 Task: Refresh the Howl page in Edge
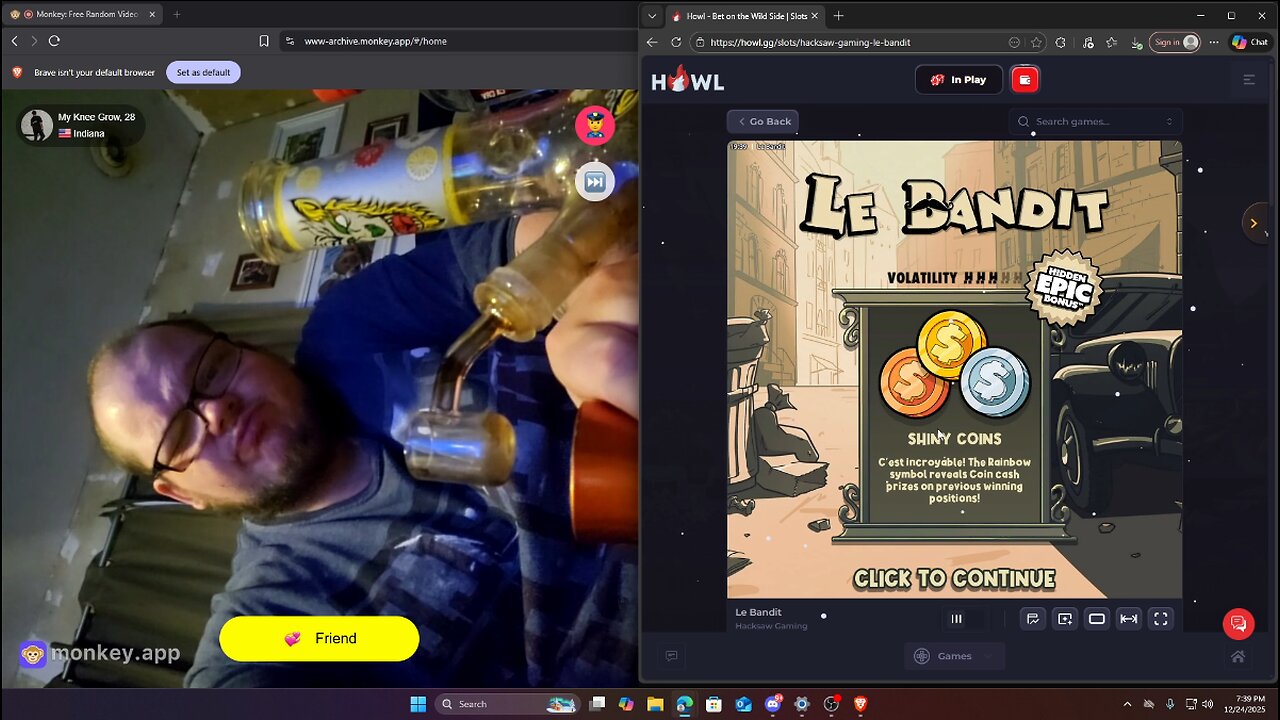click(676, 42)
